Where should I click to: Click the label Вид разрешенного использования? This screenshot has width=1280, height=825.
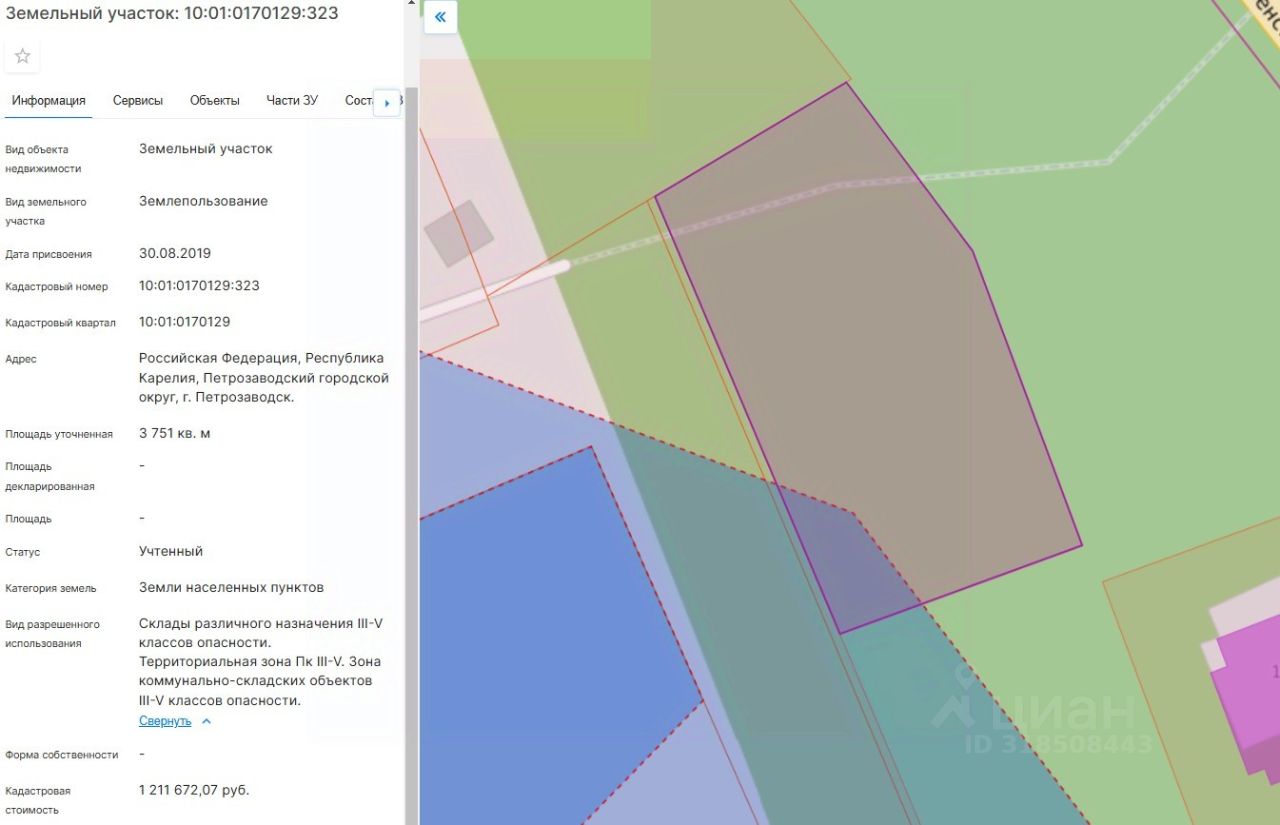coord(52,634)
